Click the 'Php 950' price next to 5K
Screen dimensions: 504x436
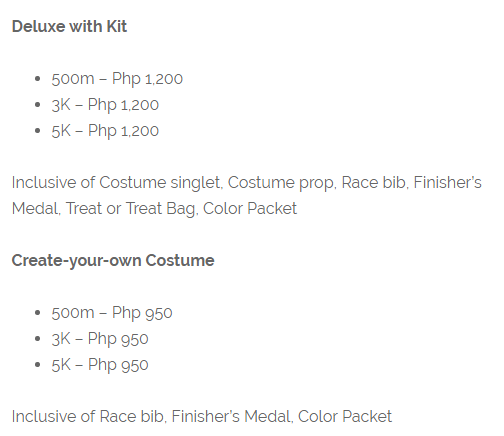click(x=118, y=365)
